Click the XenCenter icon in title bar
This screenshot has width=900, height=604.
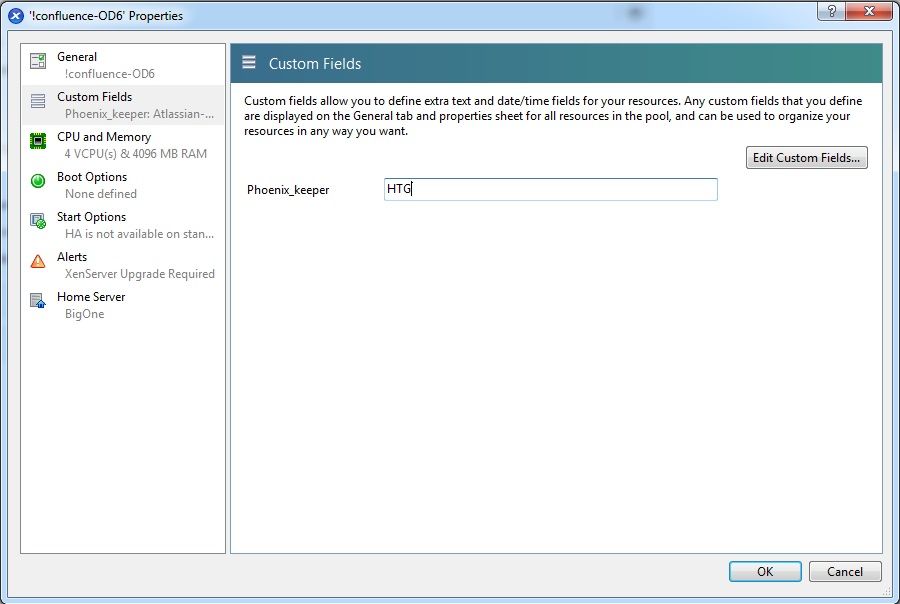[x=16, y=16]
